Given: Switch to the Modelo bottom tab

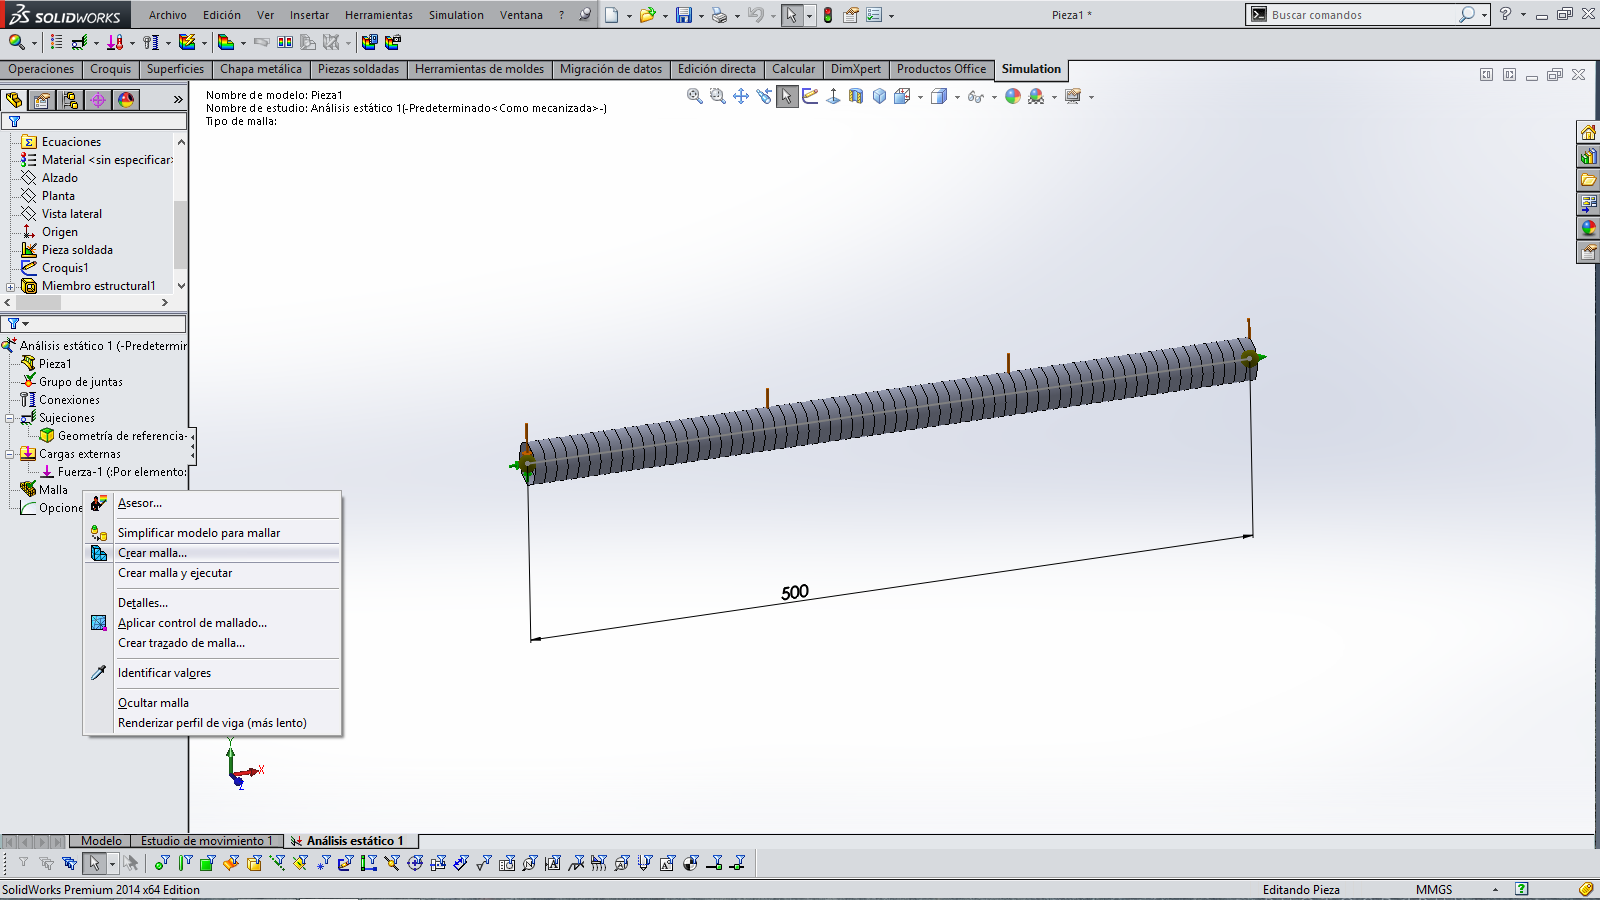Looking at the screenshot, I should tap(101, 841).
